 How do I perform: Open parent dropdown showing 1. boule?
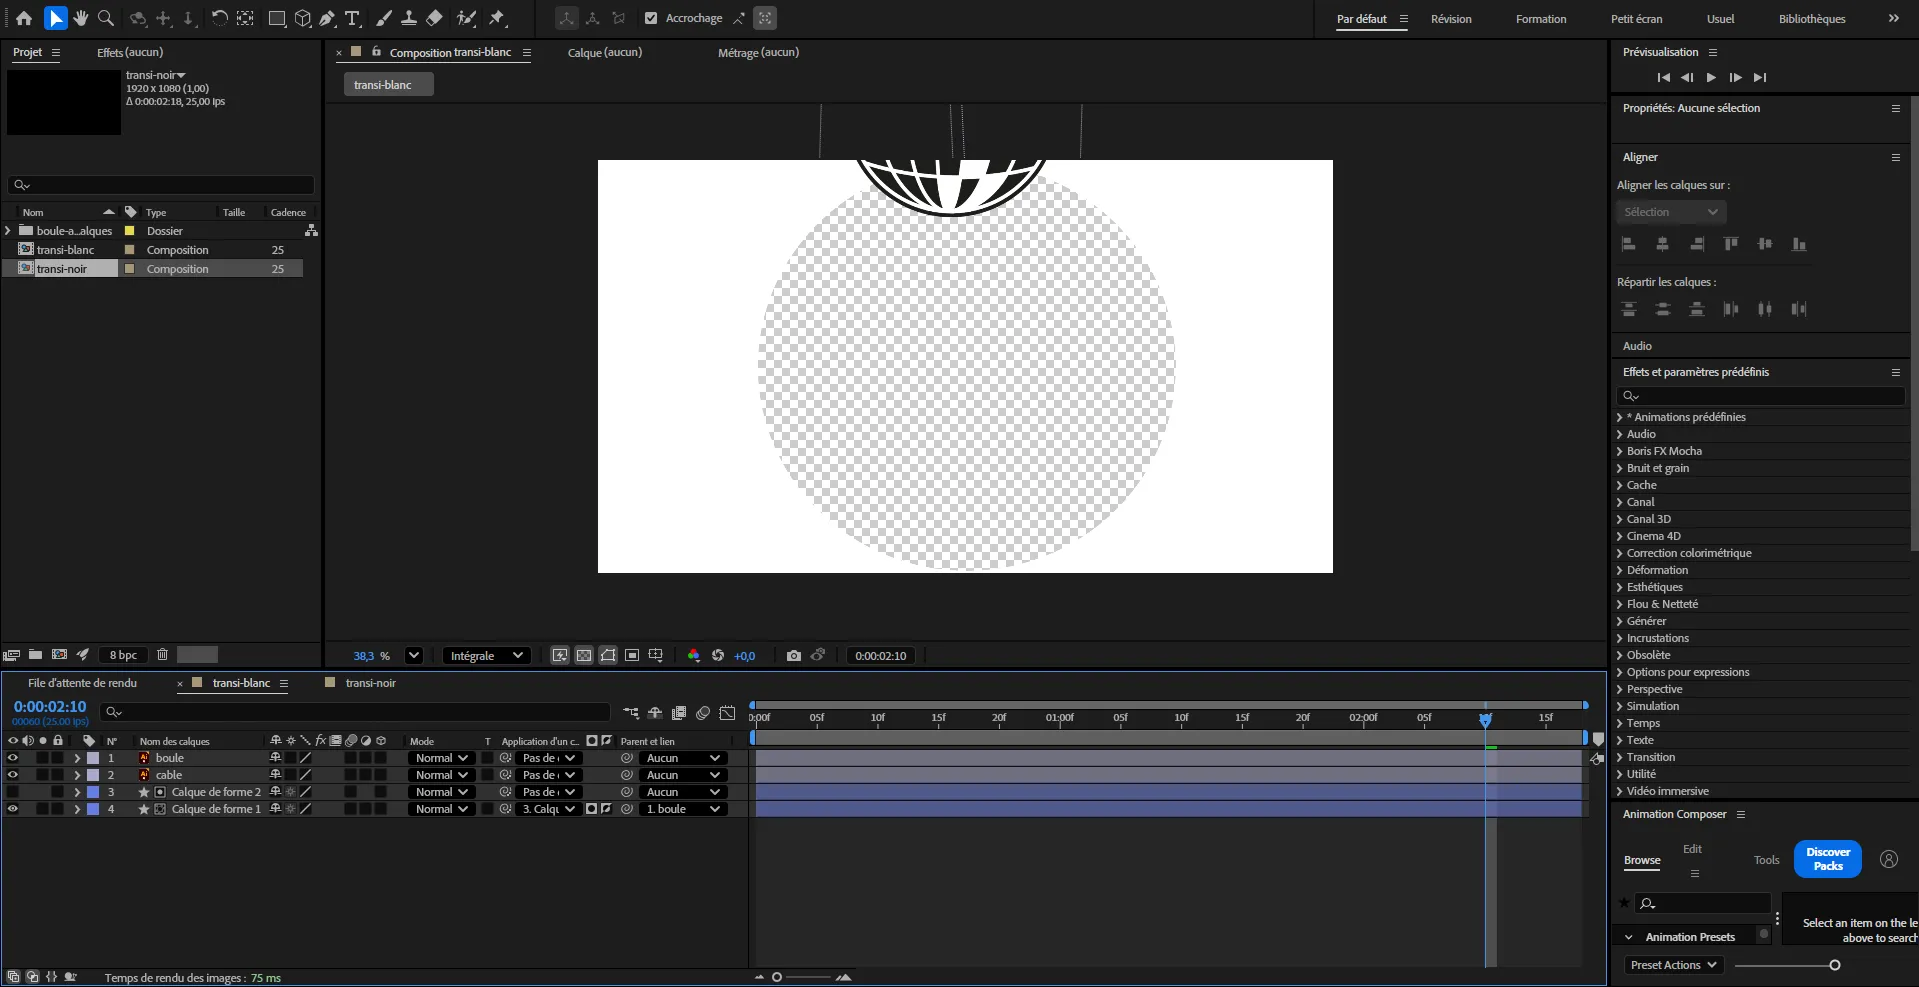point(684,809)
